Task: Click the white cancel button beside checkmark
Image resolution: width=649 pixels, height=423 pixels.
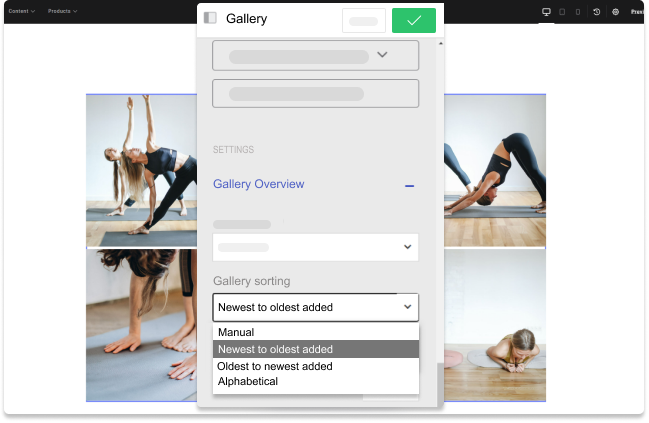Action: [363, 20]
